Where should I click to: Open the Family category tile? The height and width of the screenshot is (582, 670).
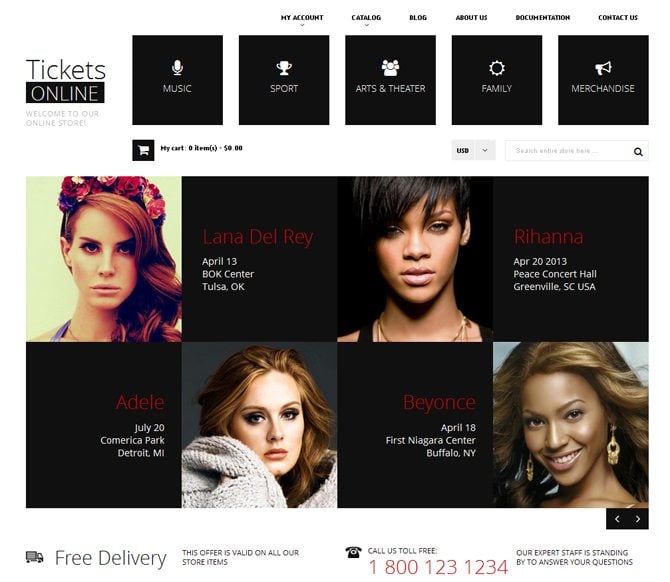(497, 80)
